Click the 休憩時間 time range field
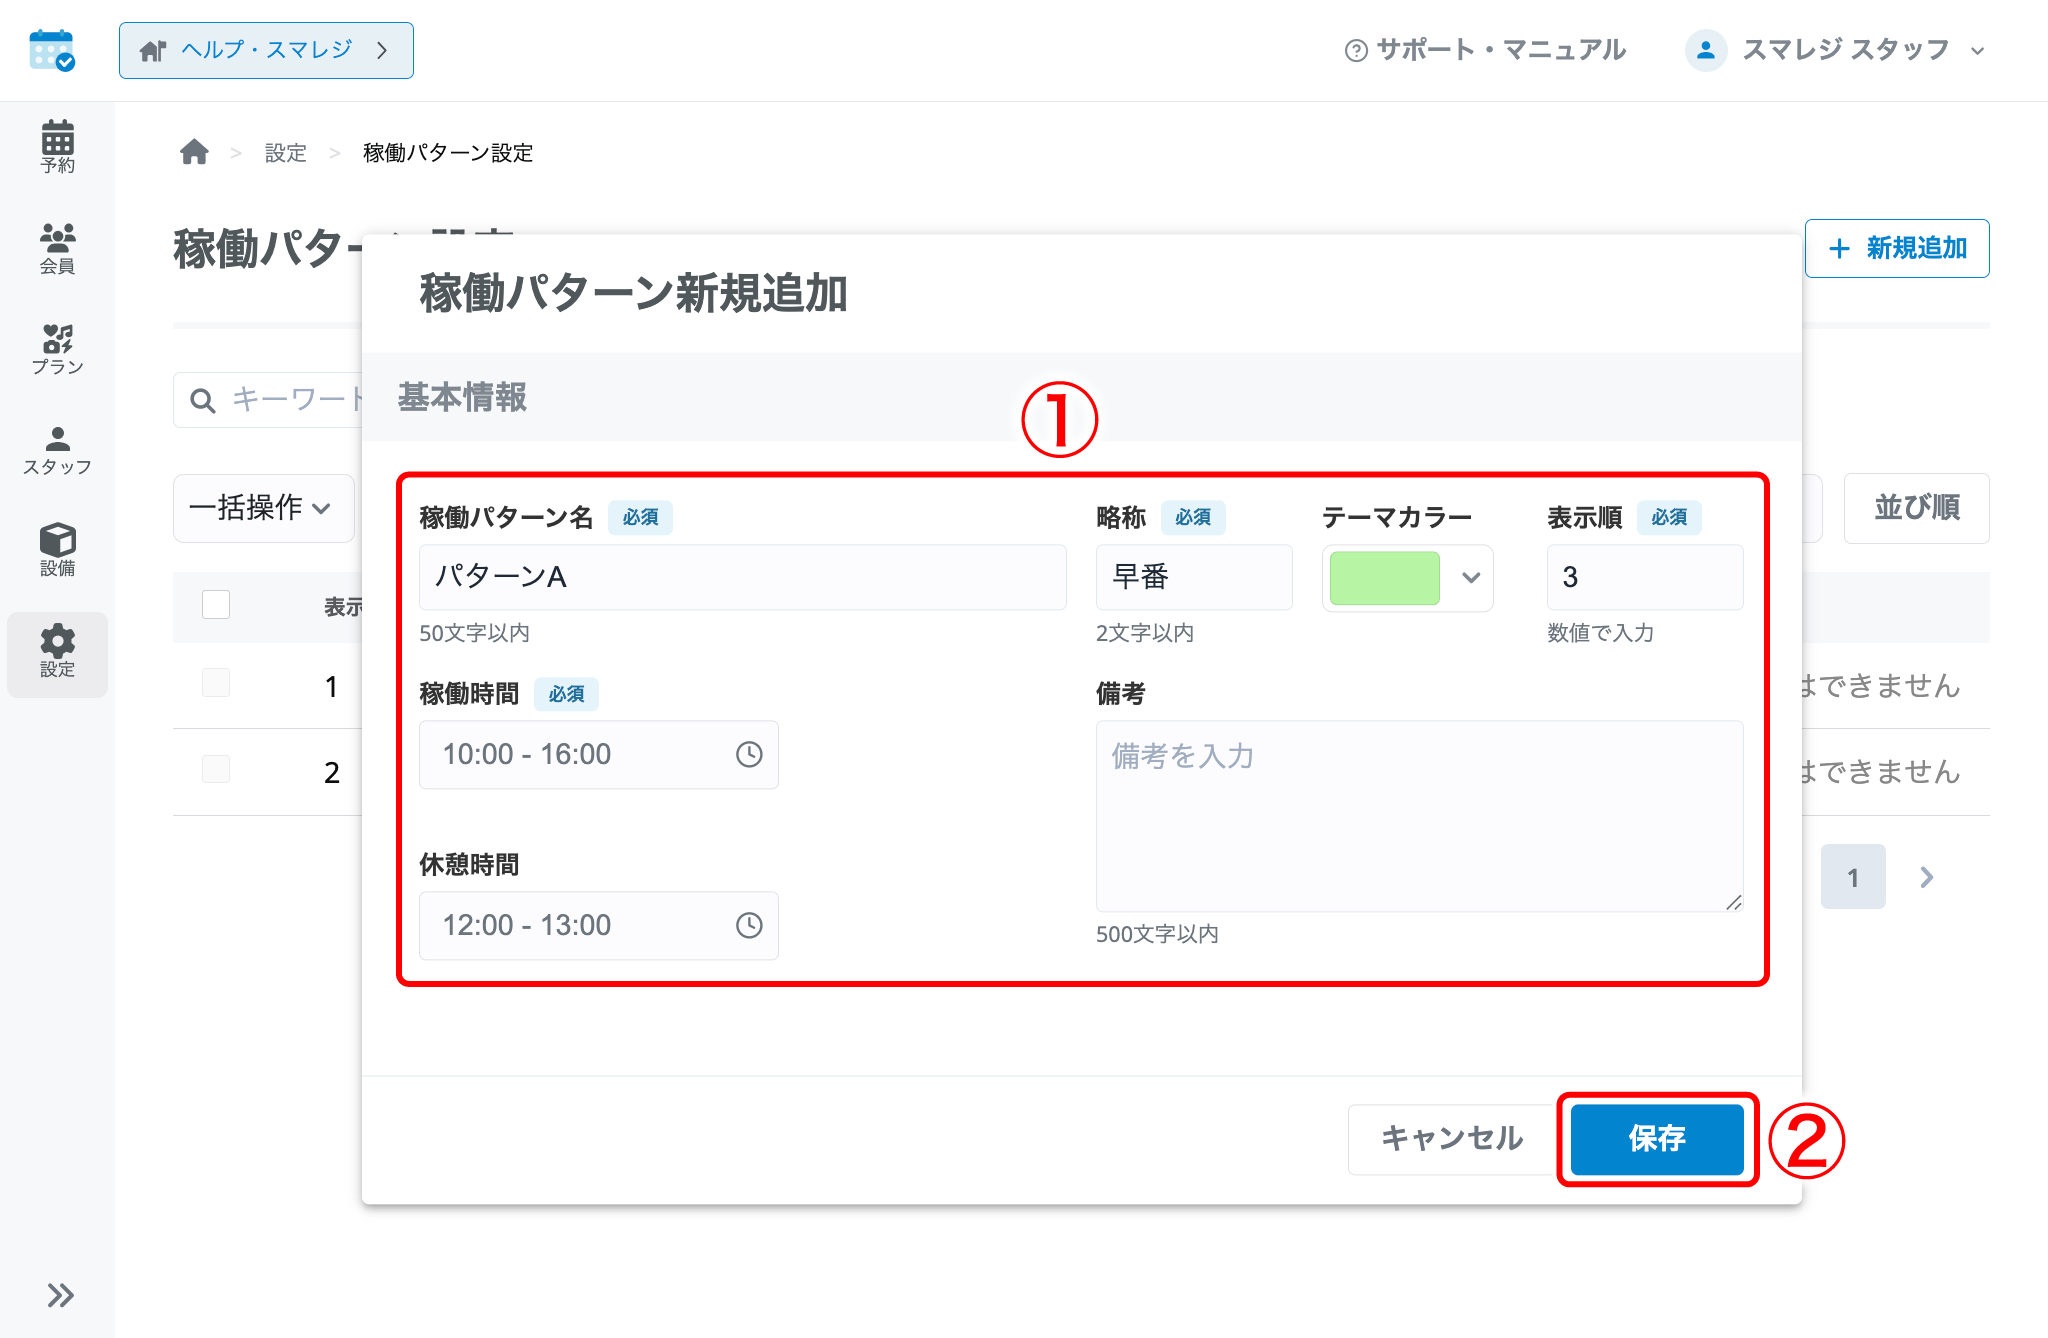Screen dimensions: 2048x1338 pyautogui.click(x=599, y=926)
